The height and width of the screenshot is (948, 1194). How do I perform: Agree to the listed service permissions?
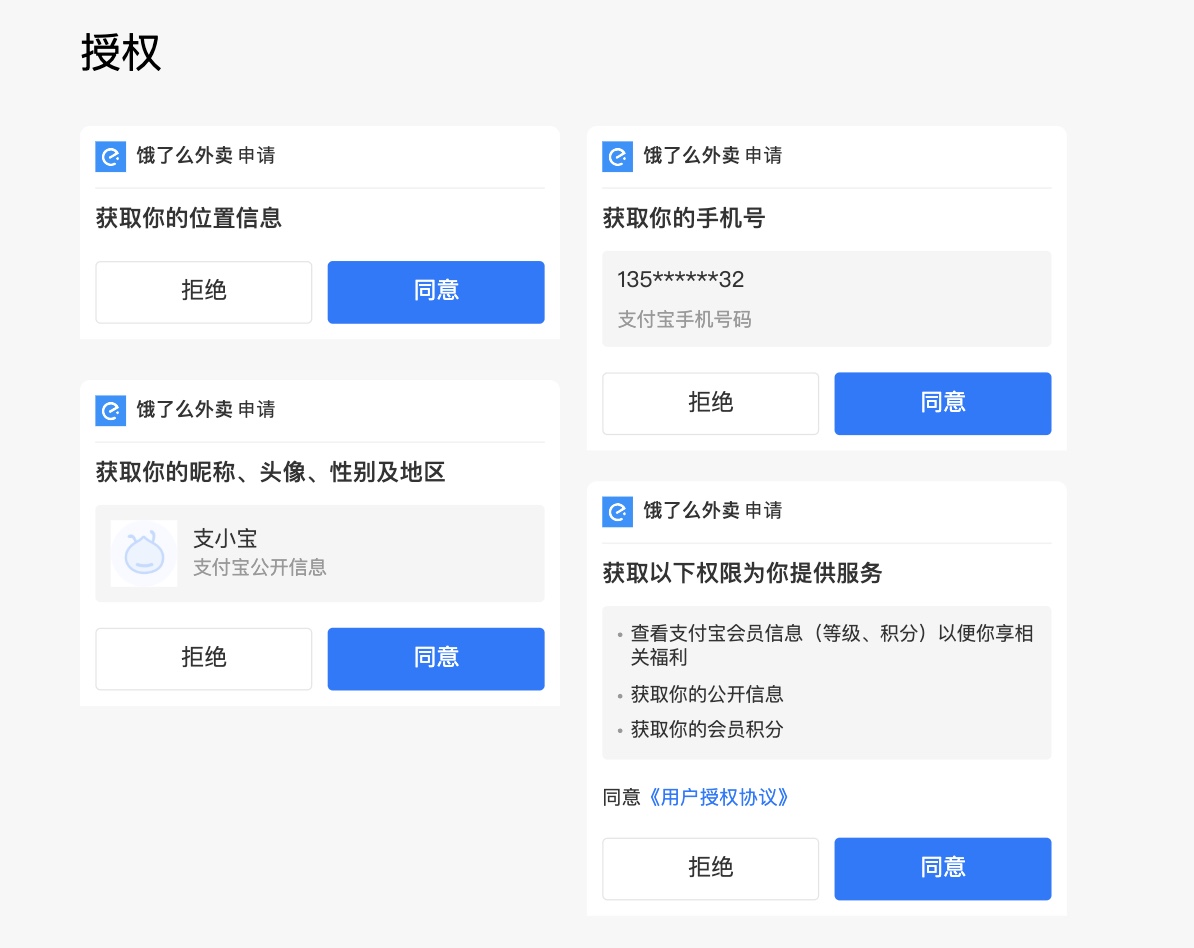pos(943,869)
